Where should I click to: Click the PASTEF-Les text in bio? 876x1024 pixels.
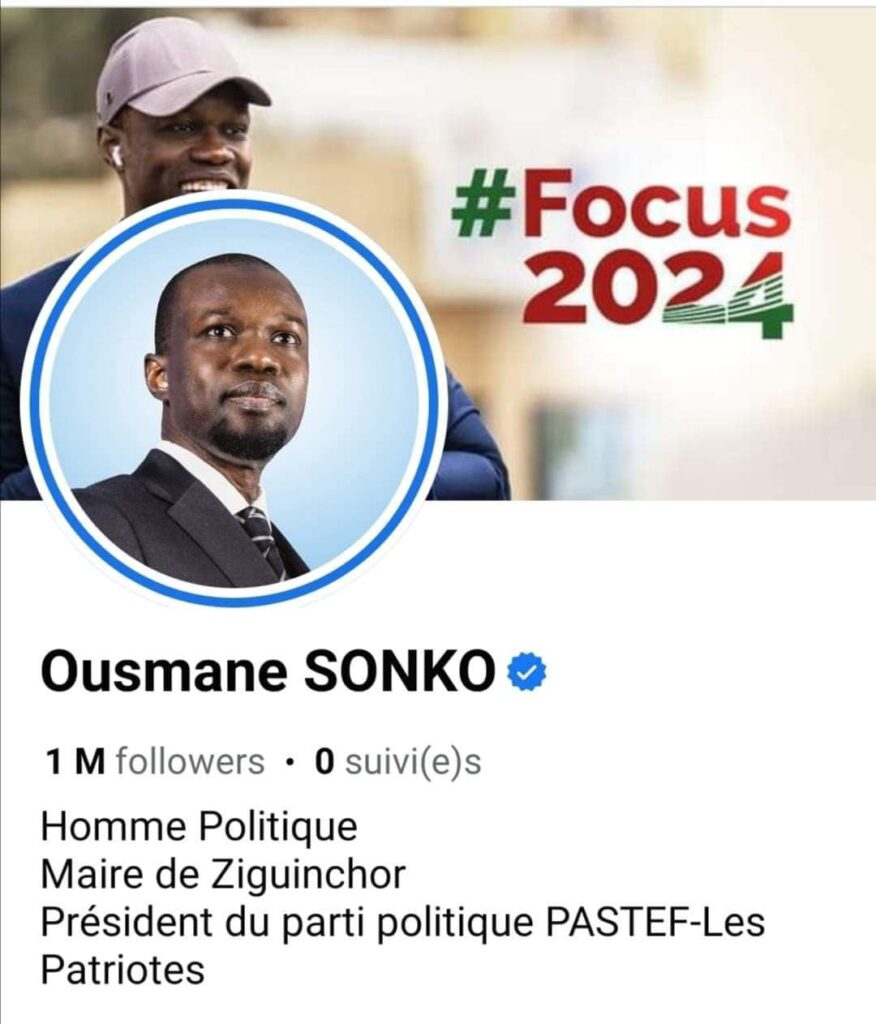click(655, 923)
